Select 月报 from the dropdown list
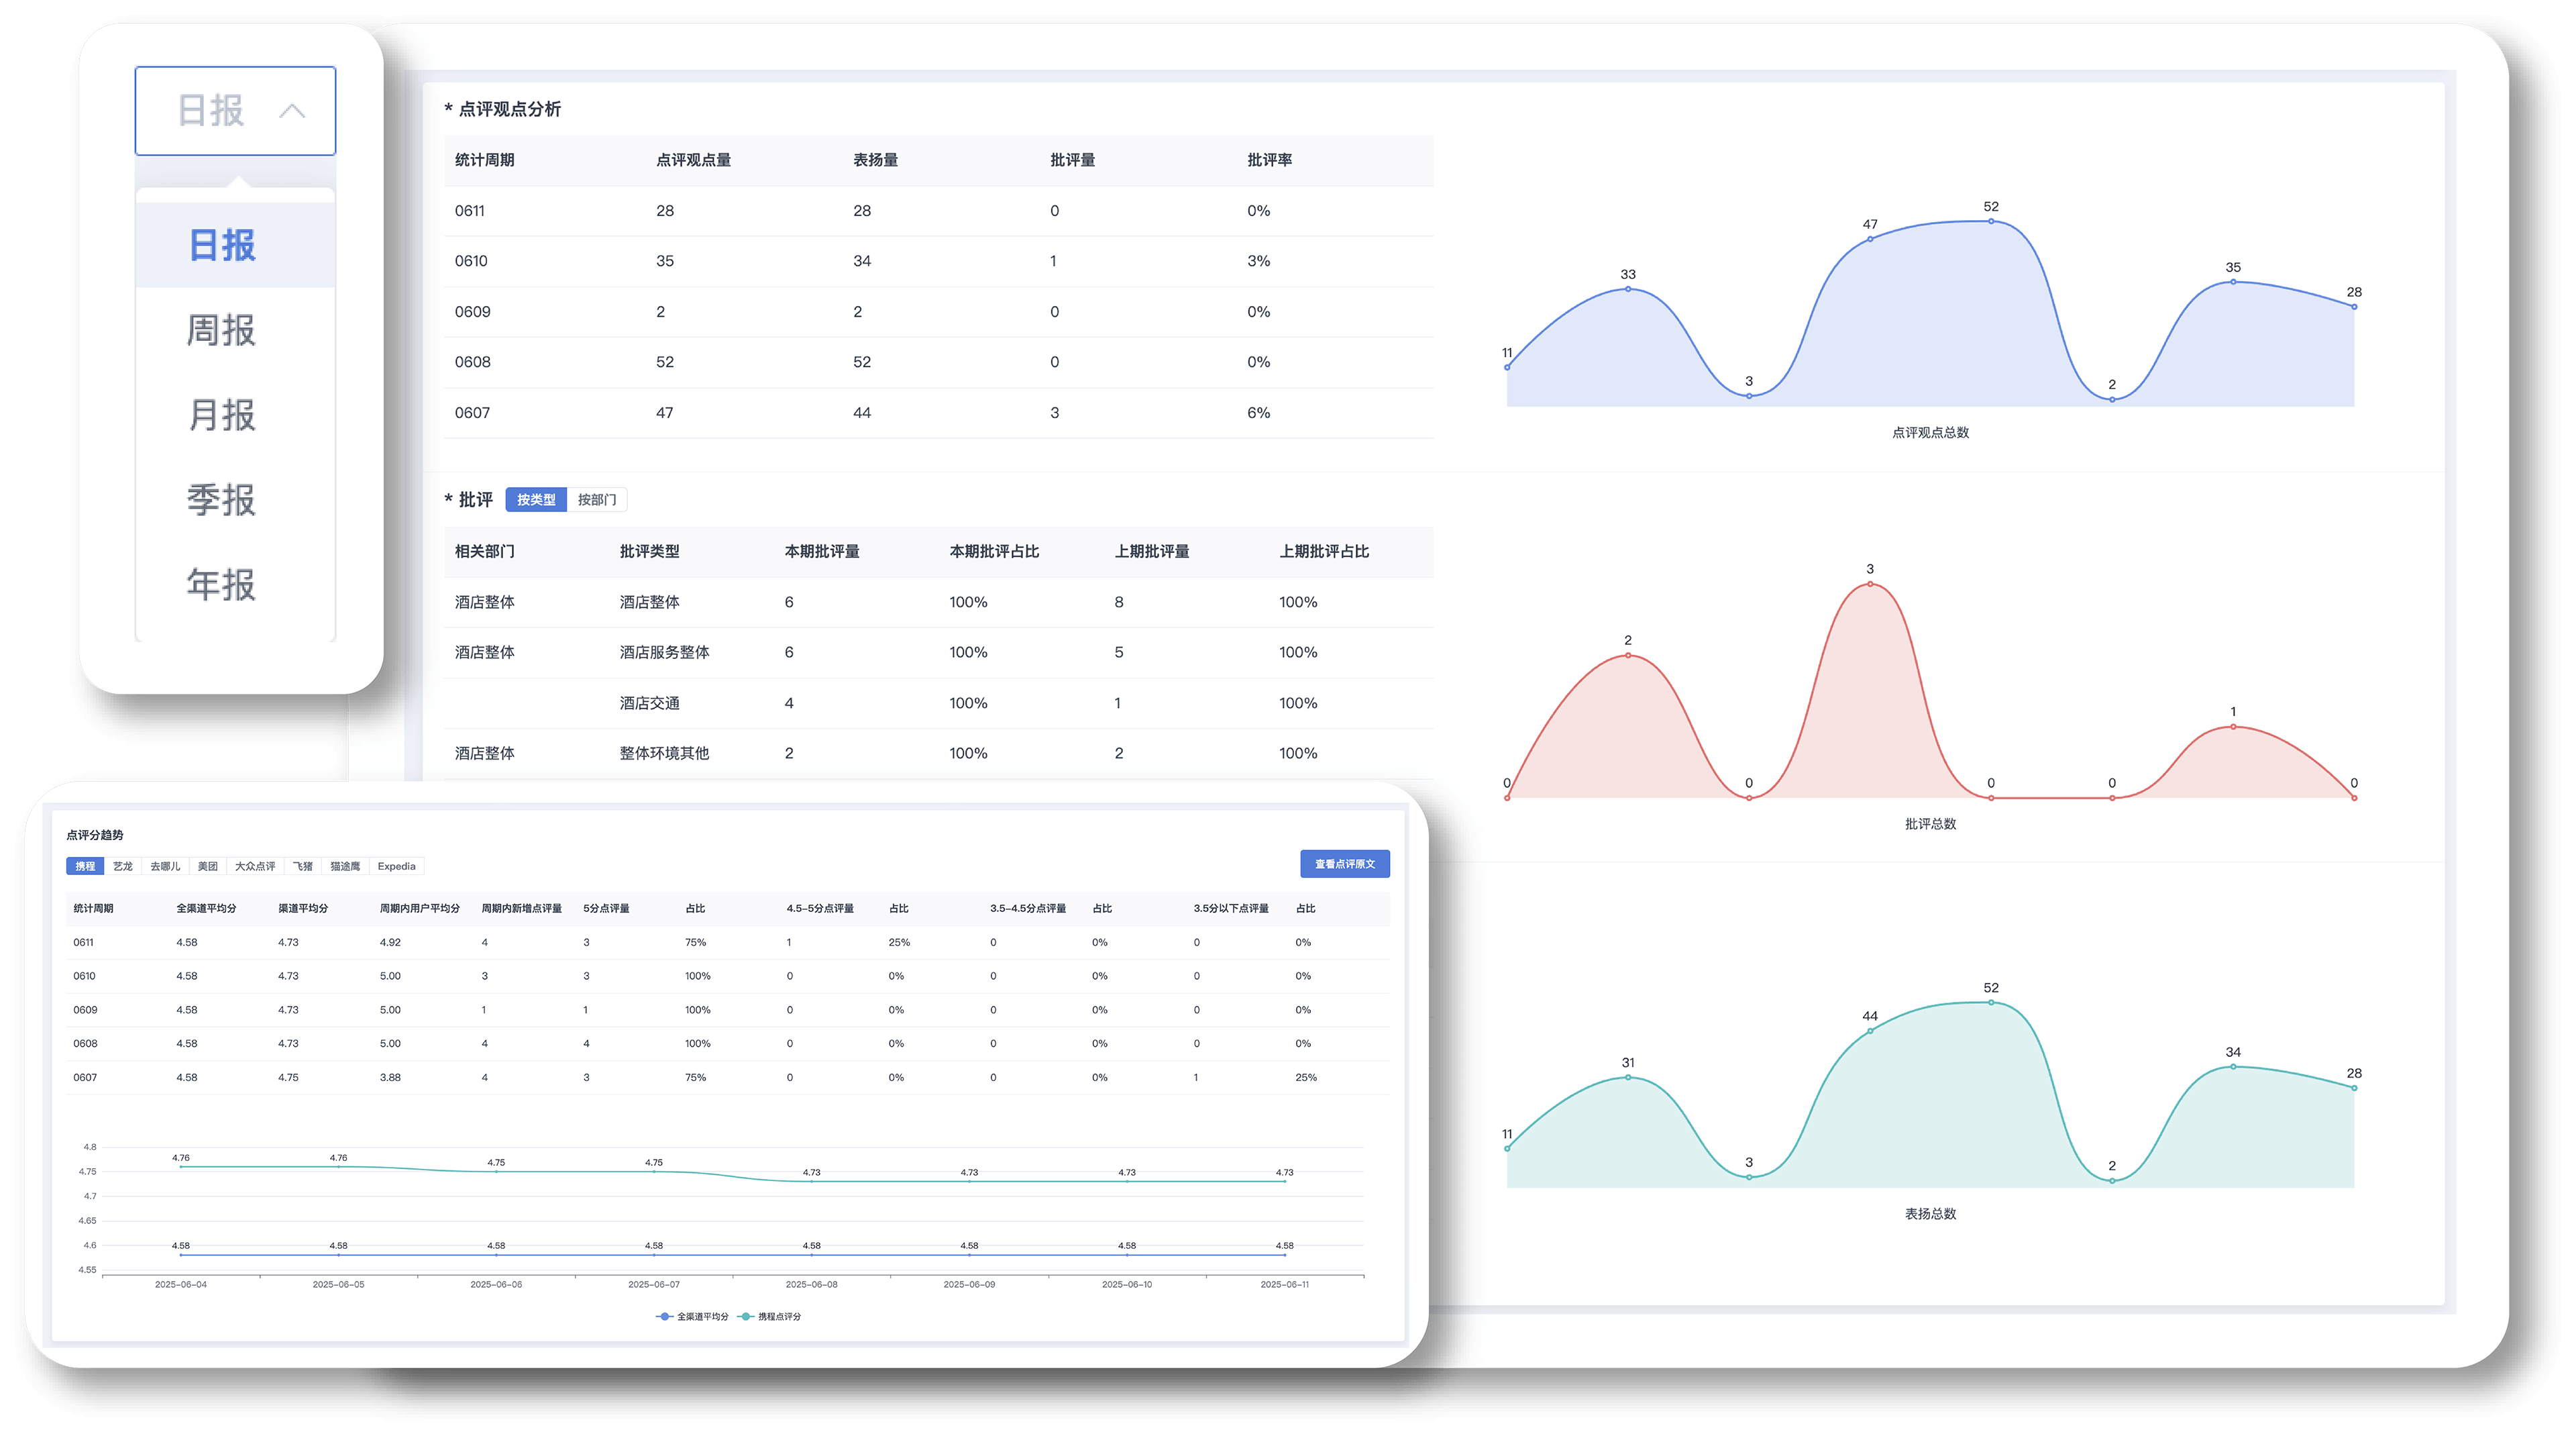The width and height of the screenshot is (2576, 1432). (x=222, y=415)
